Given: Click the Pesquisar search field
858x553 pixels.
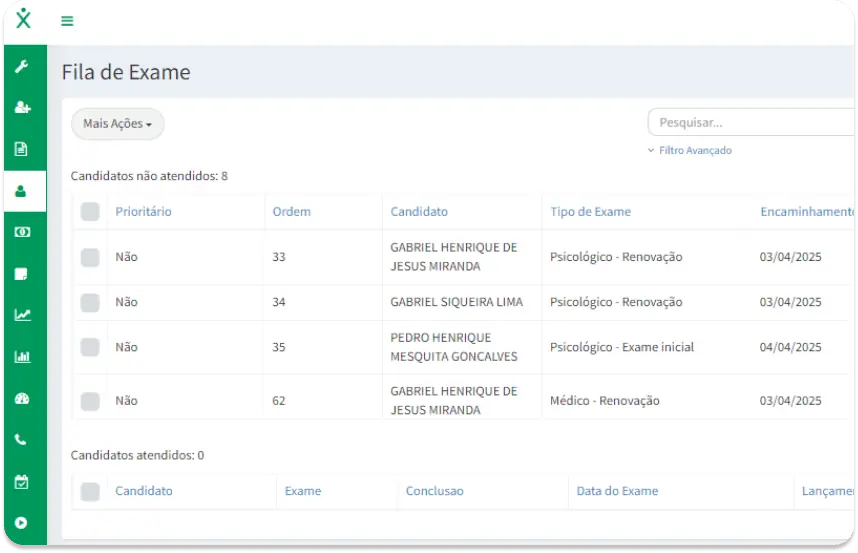Looking at the screenshot, I should tap(751, 123).
